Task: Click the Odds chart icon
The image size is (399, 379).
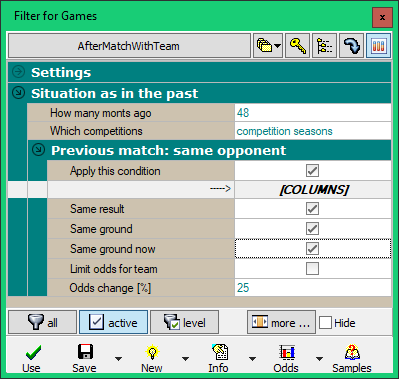Action: point(287,352)
